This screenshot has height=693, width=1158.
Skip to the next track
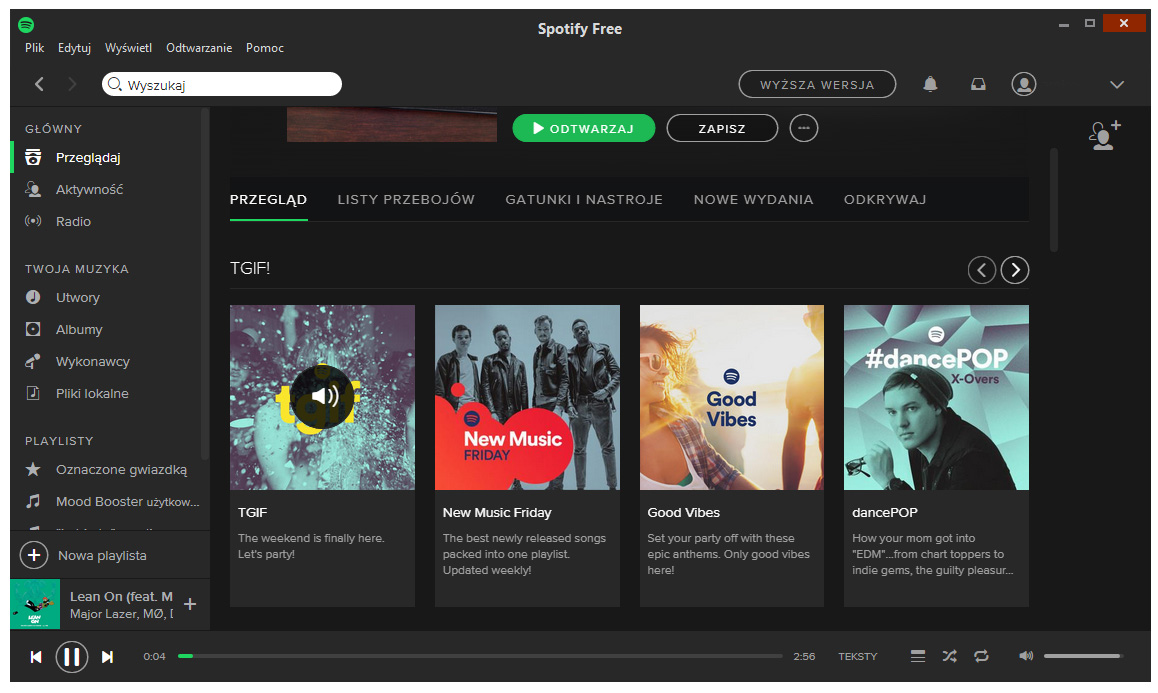107,657
